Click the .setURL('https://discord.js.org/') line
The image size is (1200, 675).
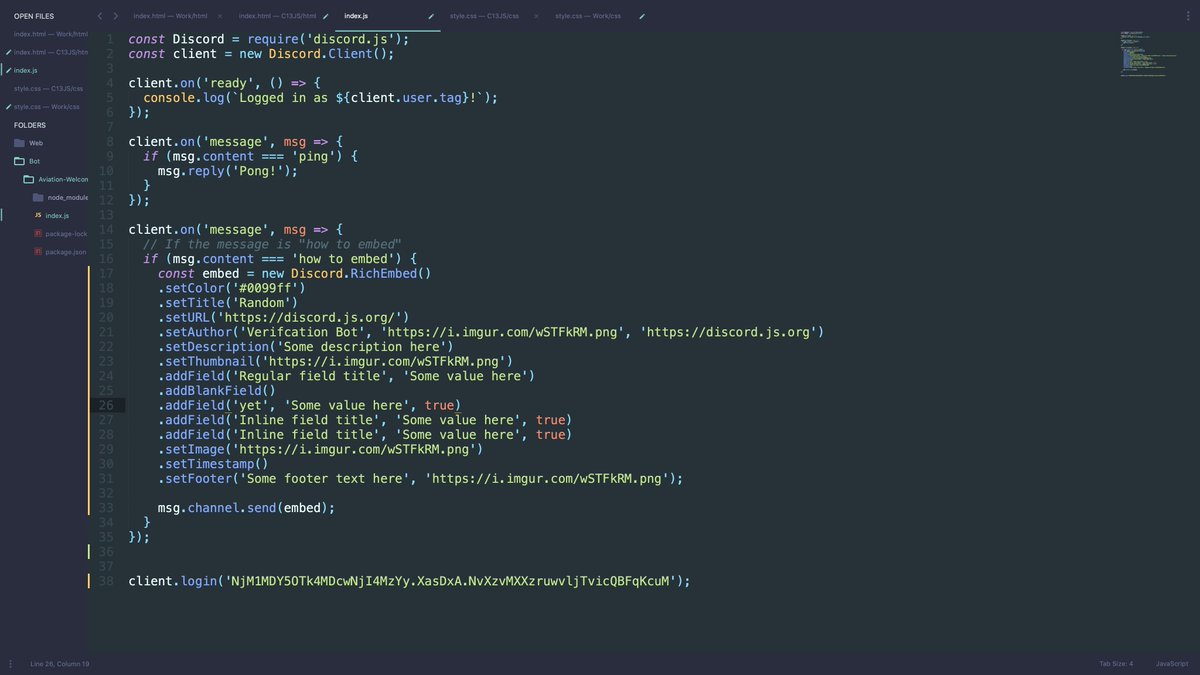(x=283, y=317)
